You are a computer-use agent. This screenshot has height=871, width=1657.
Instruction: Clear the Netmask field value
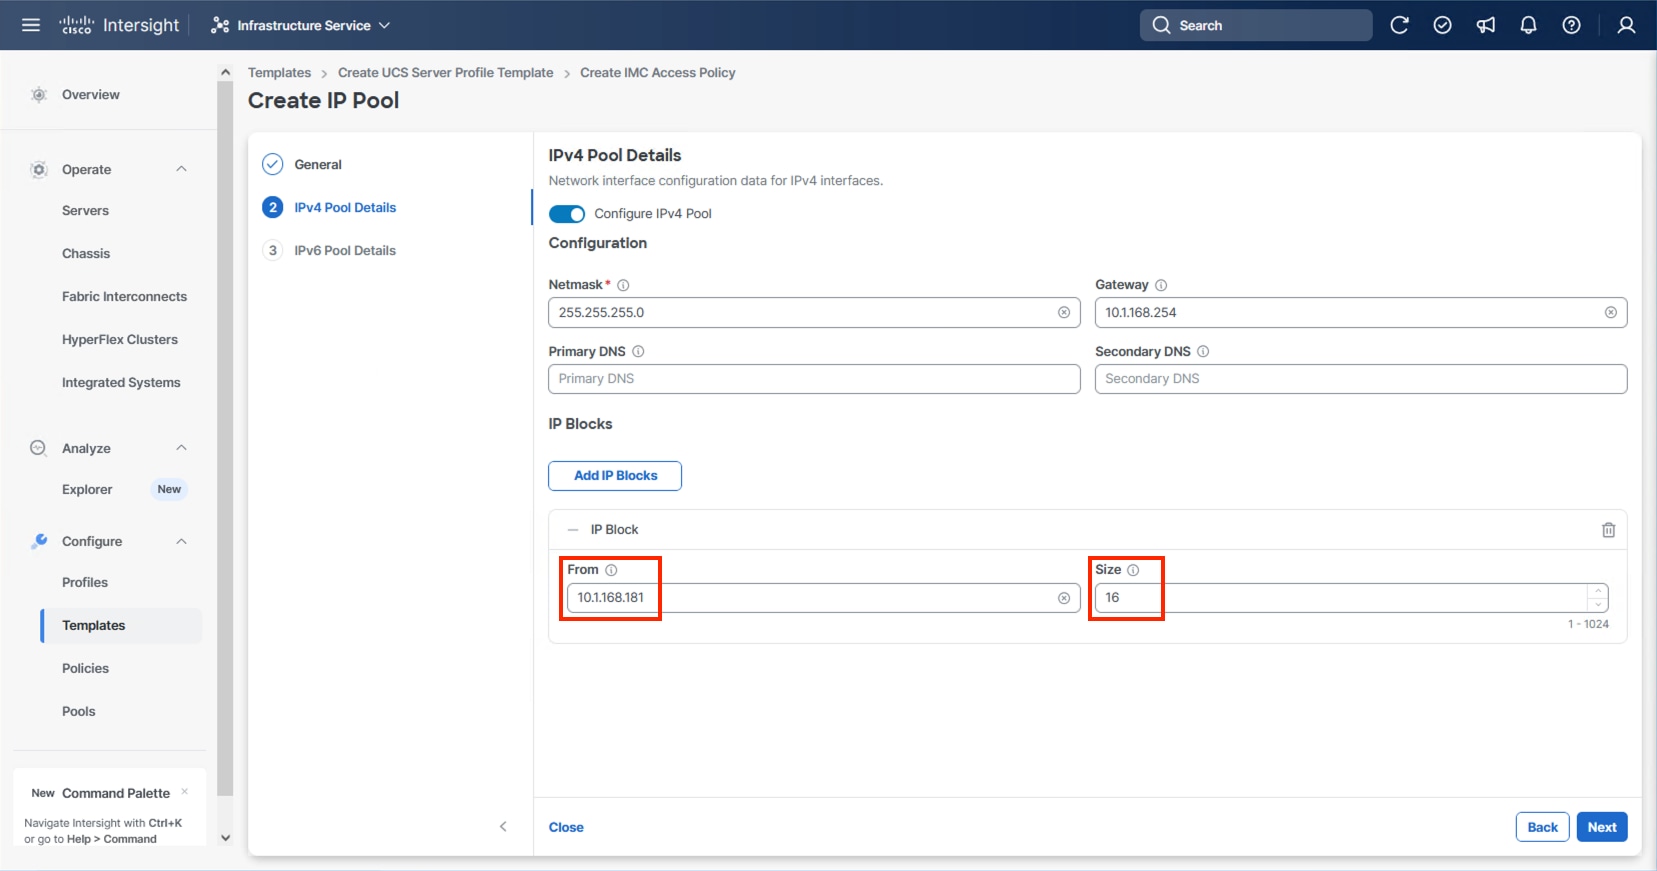pos(1064,313)
